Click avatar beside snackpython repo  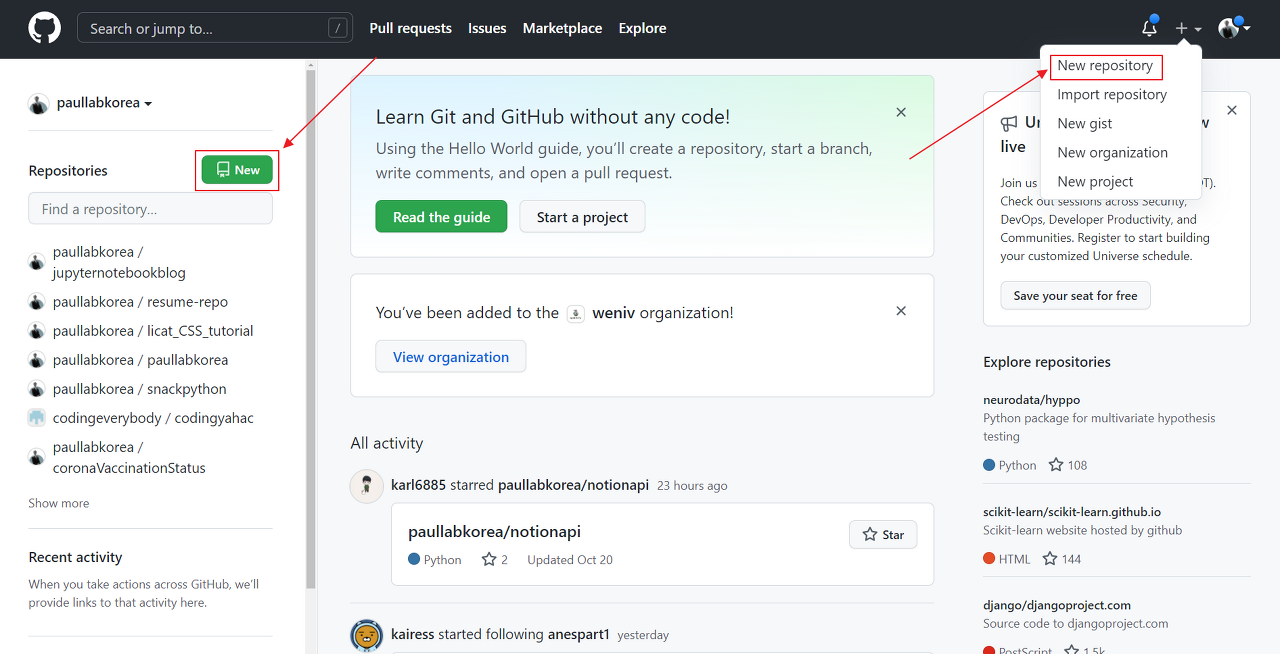[37, 389]
